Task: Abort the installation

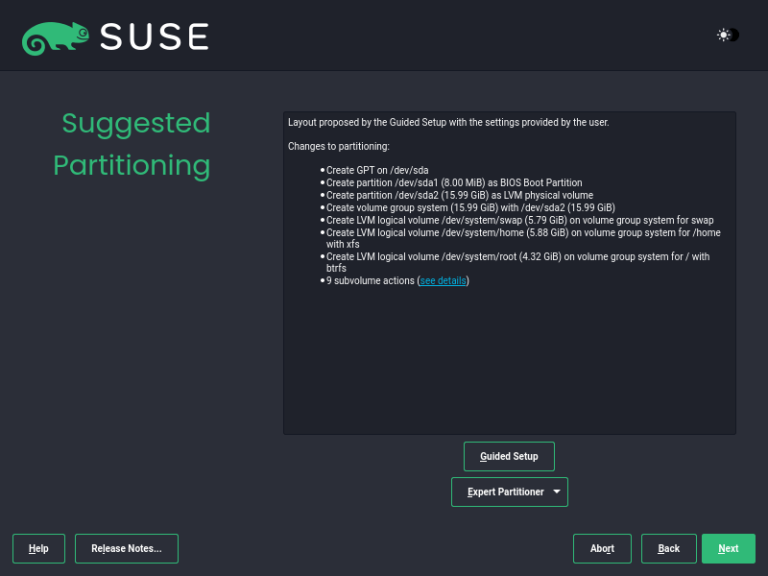Action: click(602, 548)
